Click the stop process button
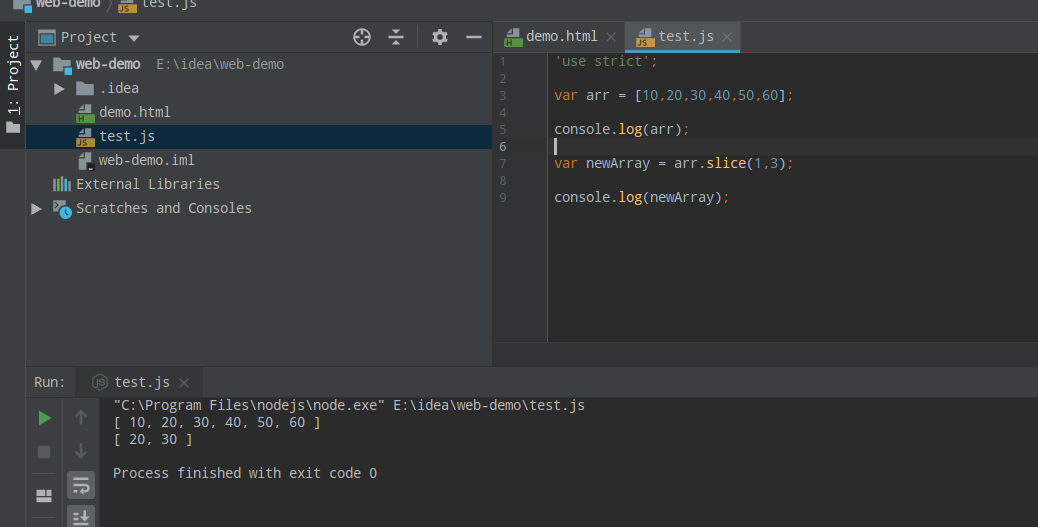Viewport: 1038px width, 527px height. (x=44, y=452)
